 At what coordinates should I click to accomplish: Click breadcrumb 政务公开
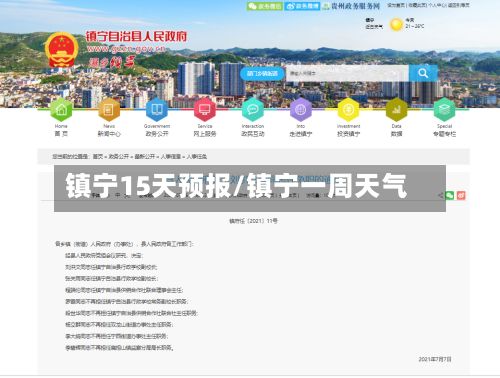click(x=118, y=156)
